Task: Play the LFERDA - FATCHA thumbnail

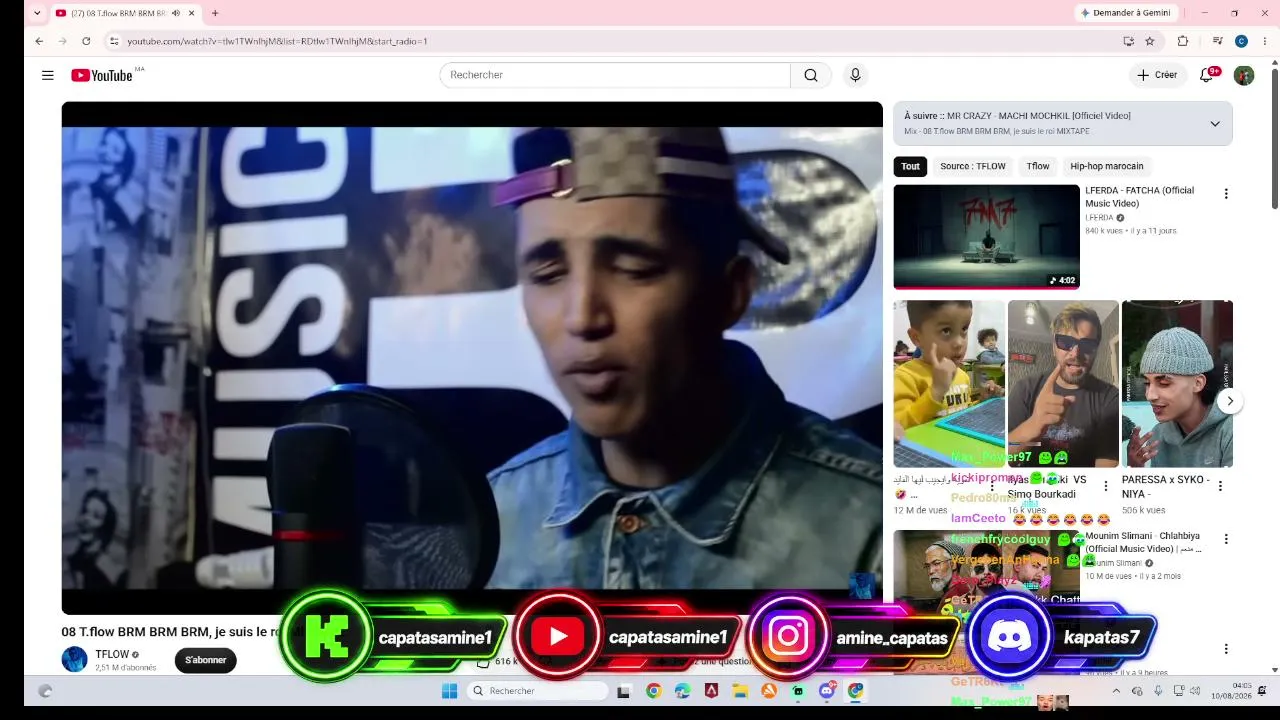Action: (x=986, y=237)
